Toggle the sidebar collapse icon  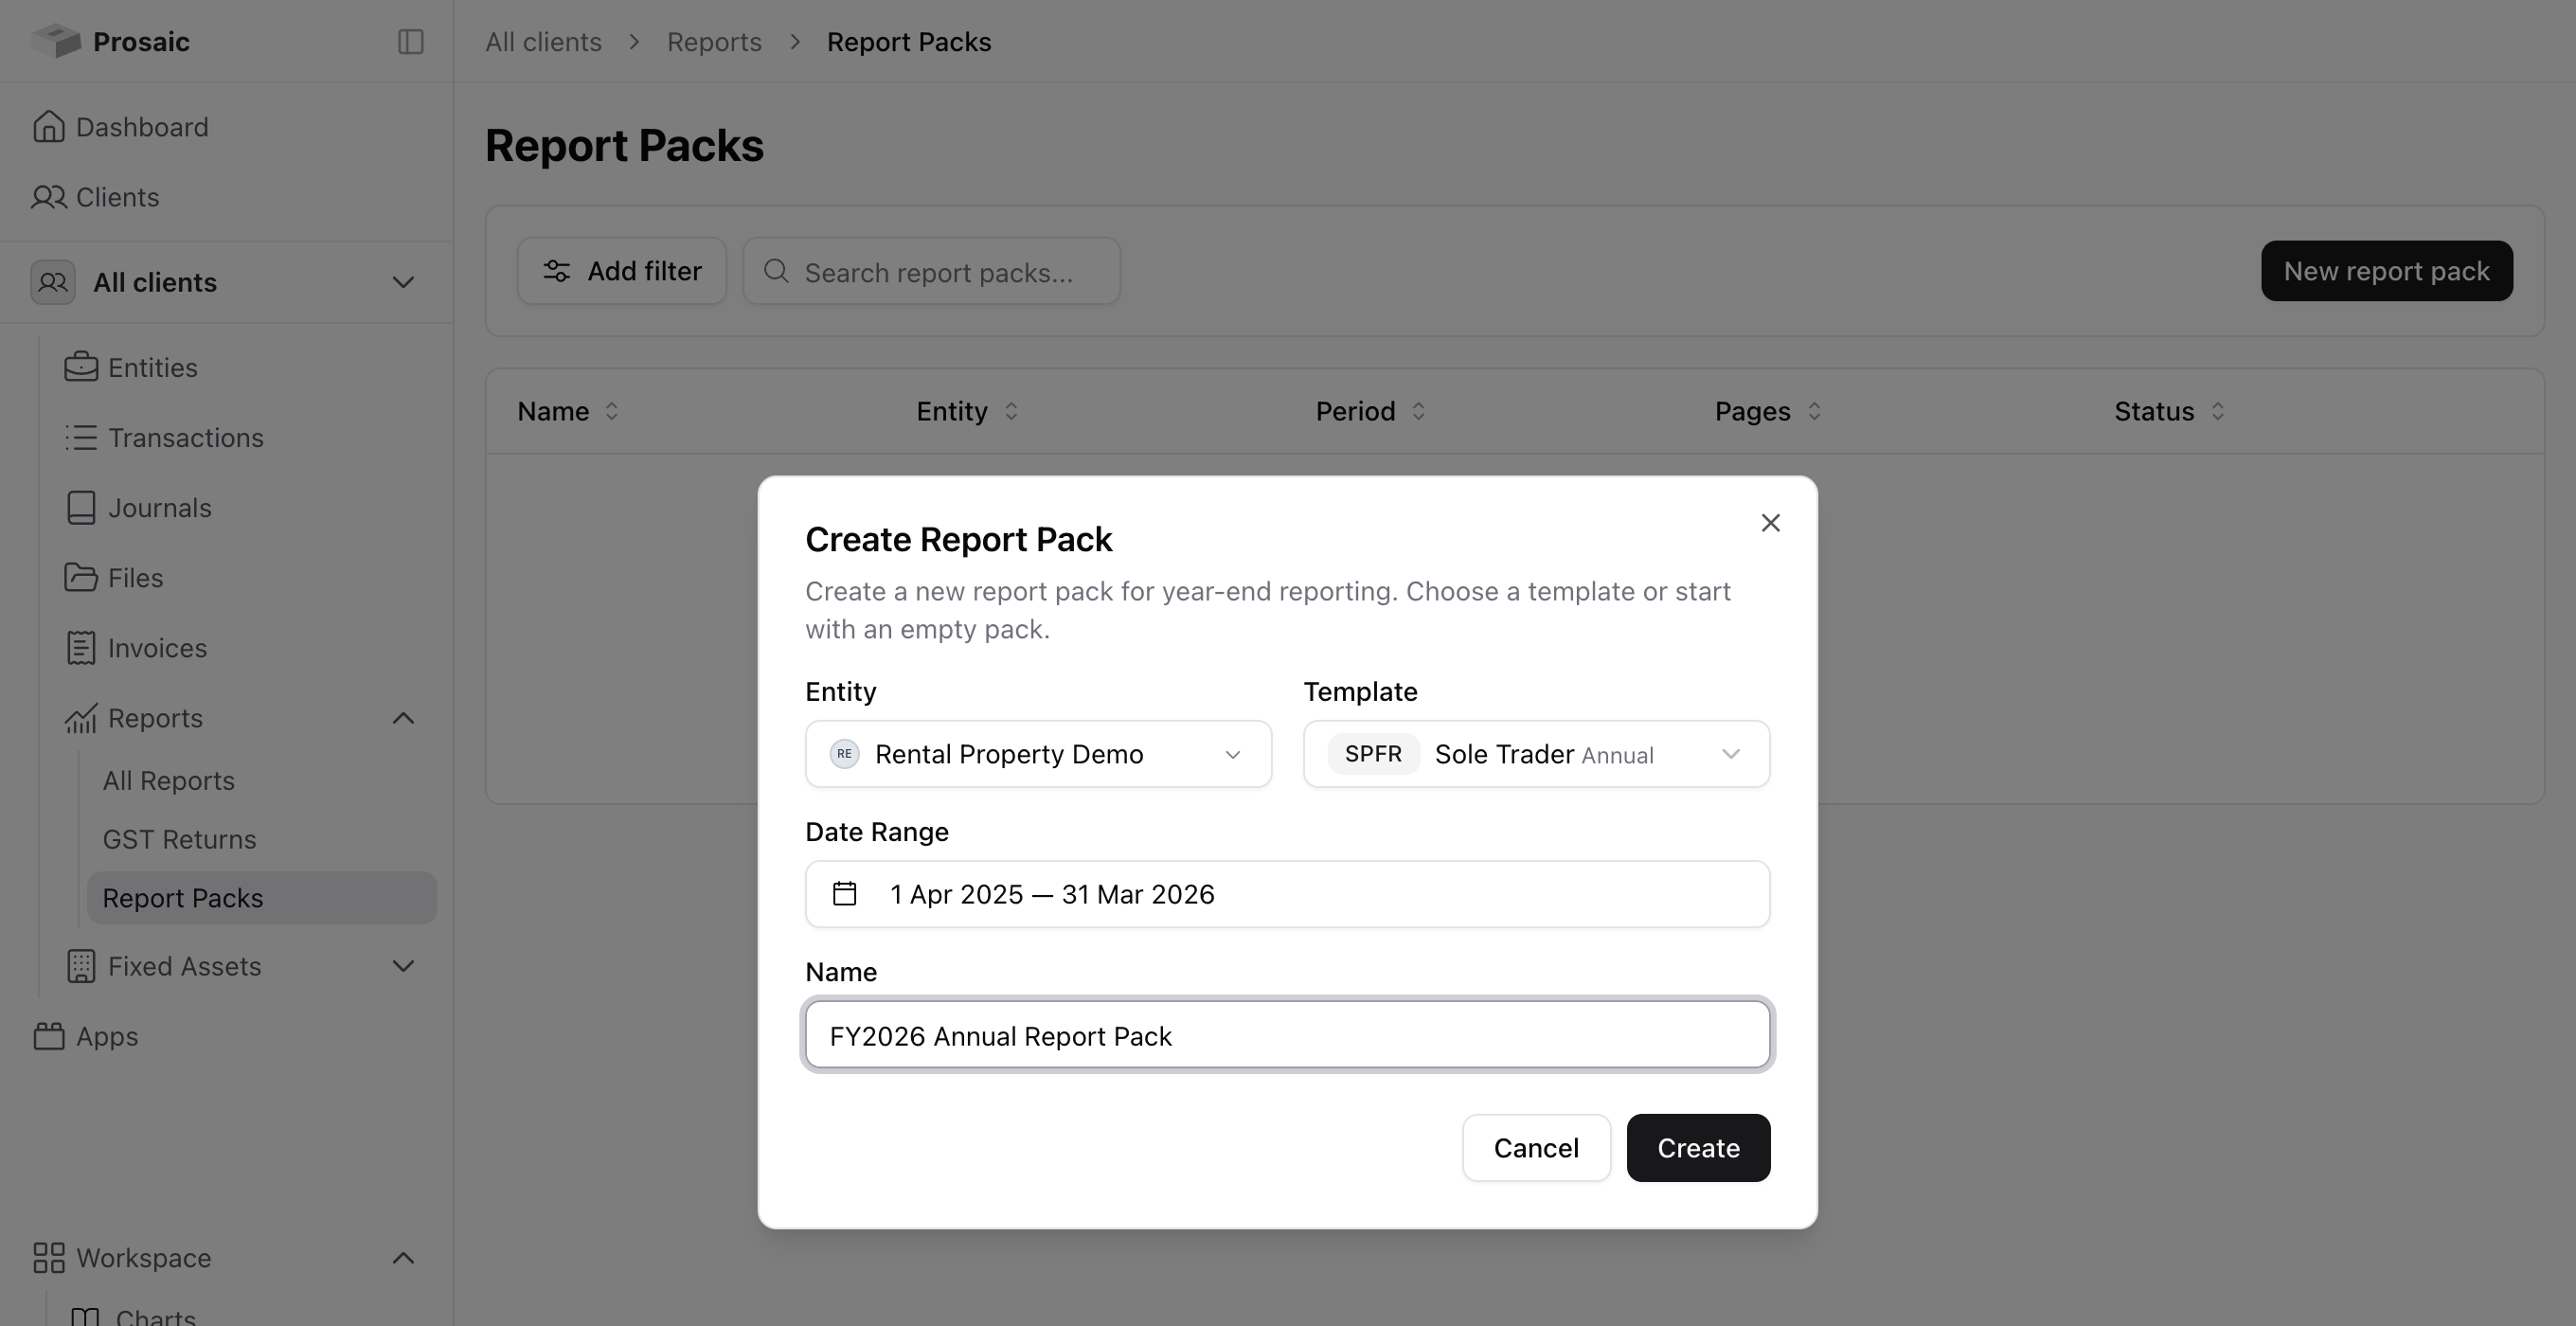410,41
